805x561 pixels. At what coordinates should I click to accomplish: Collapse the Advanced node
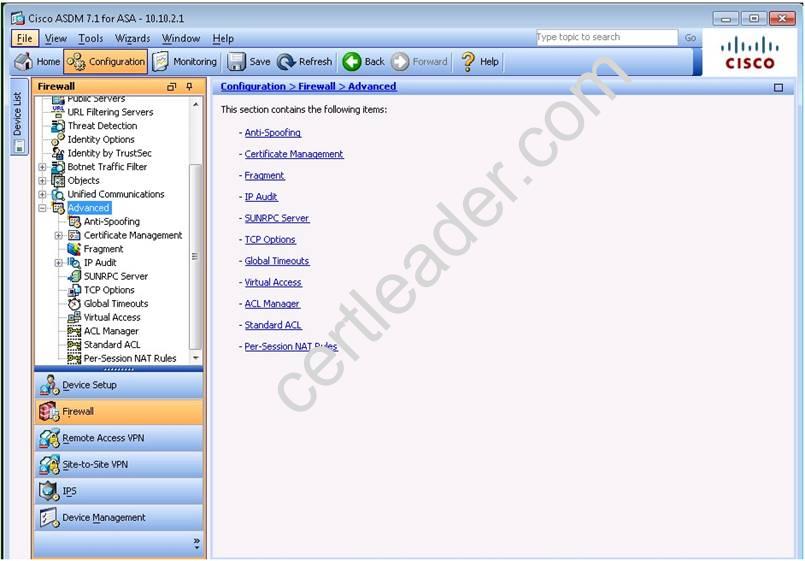tap(43, 208)
